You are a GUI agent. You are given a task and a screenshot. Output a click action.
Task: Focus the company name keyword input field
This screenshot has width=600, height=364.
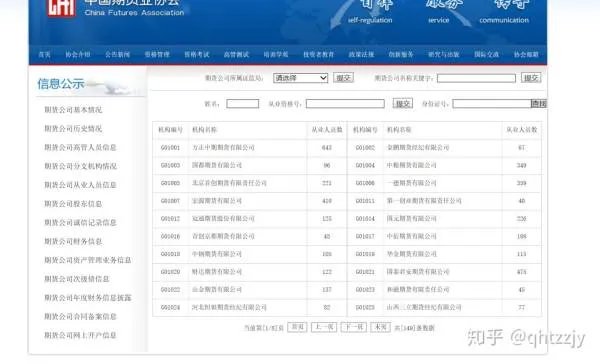(x=476, y=78)
